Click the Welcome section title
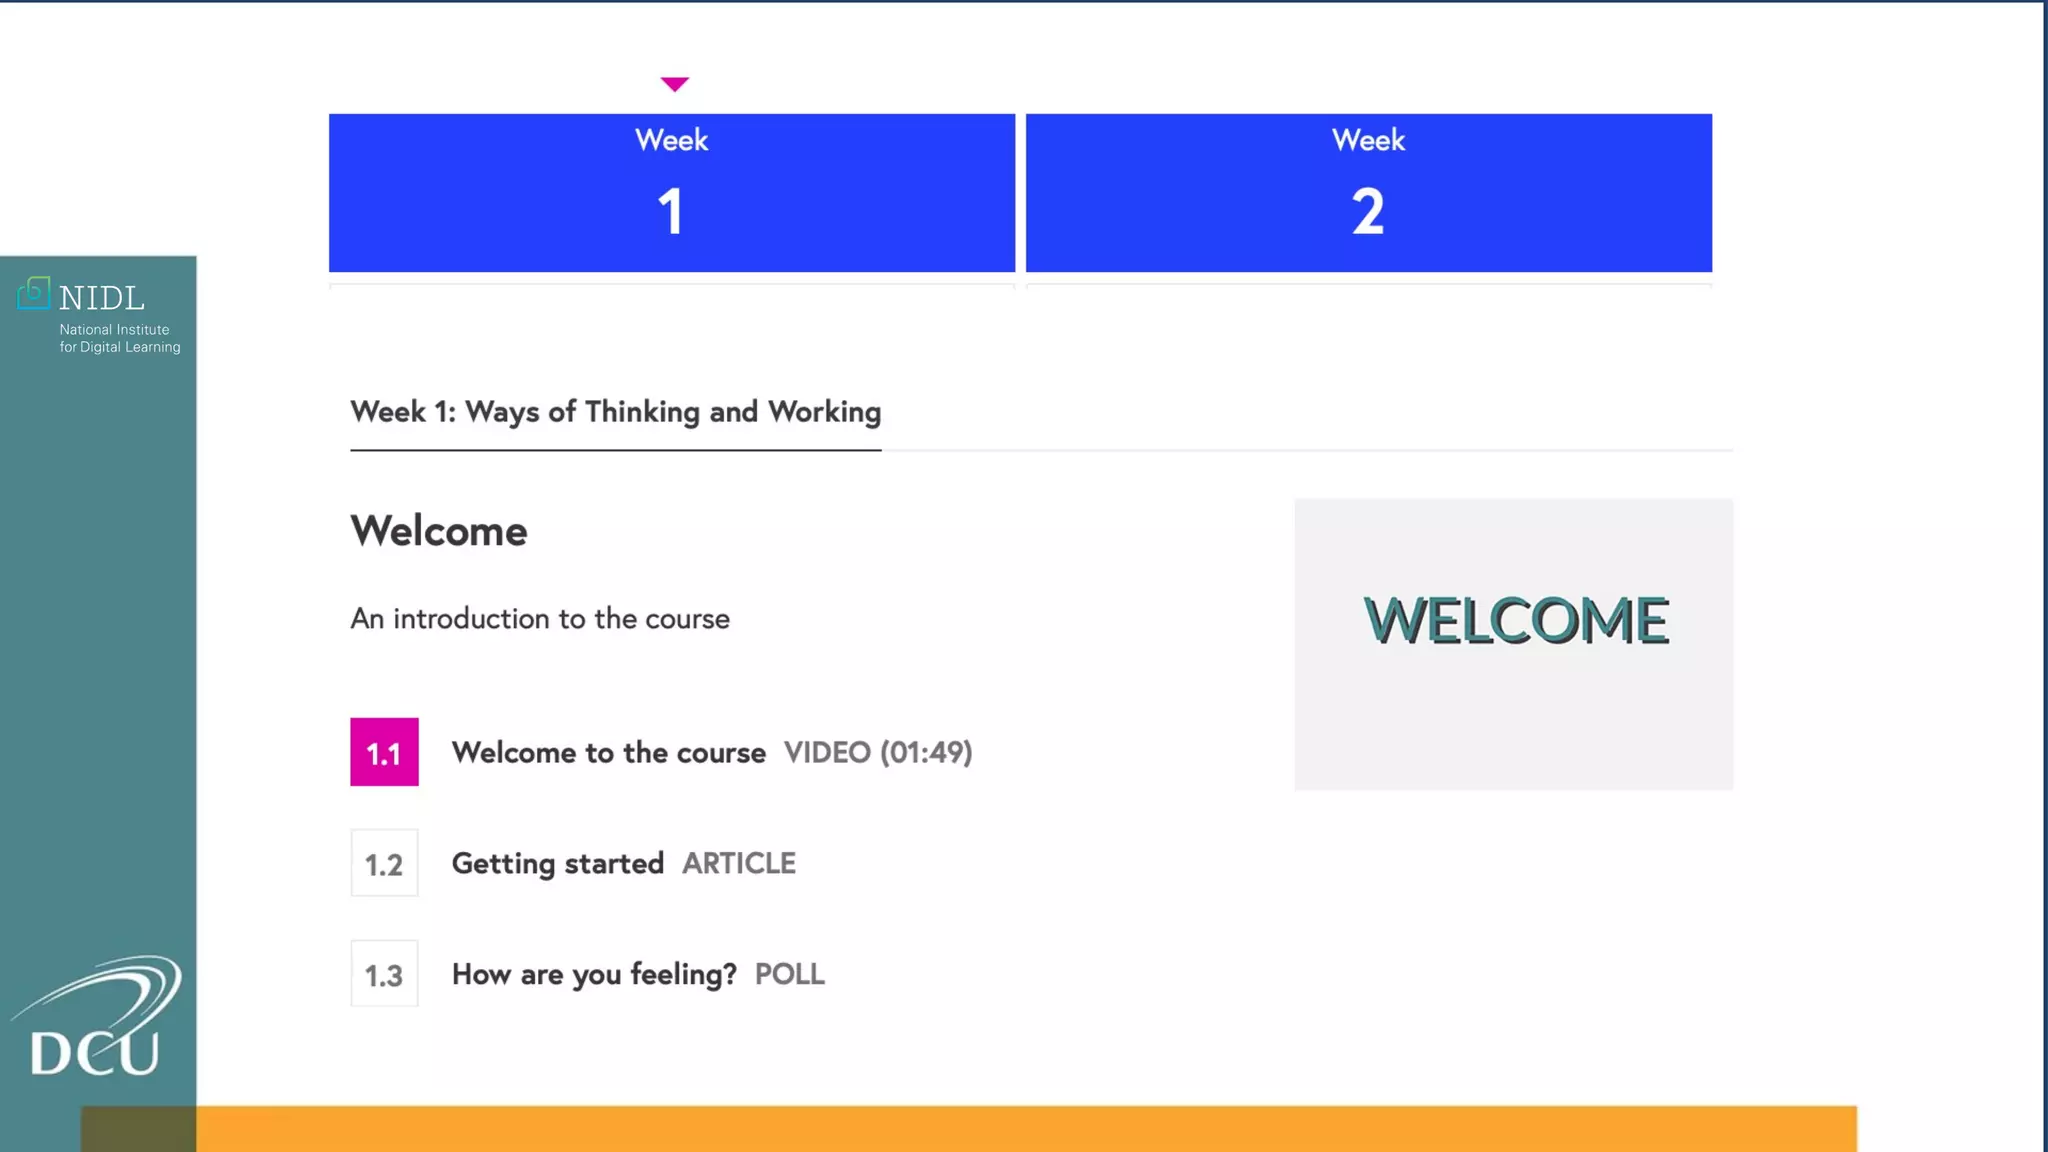The height and width of the screenshot is (1152, 2048). (438, 531)
